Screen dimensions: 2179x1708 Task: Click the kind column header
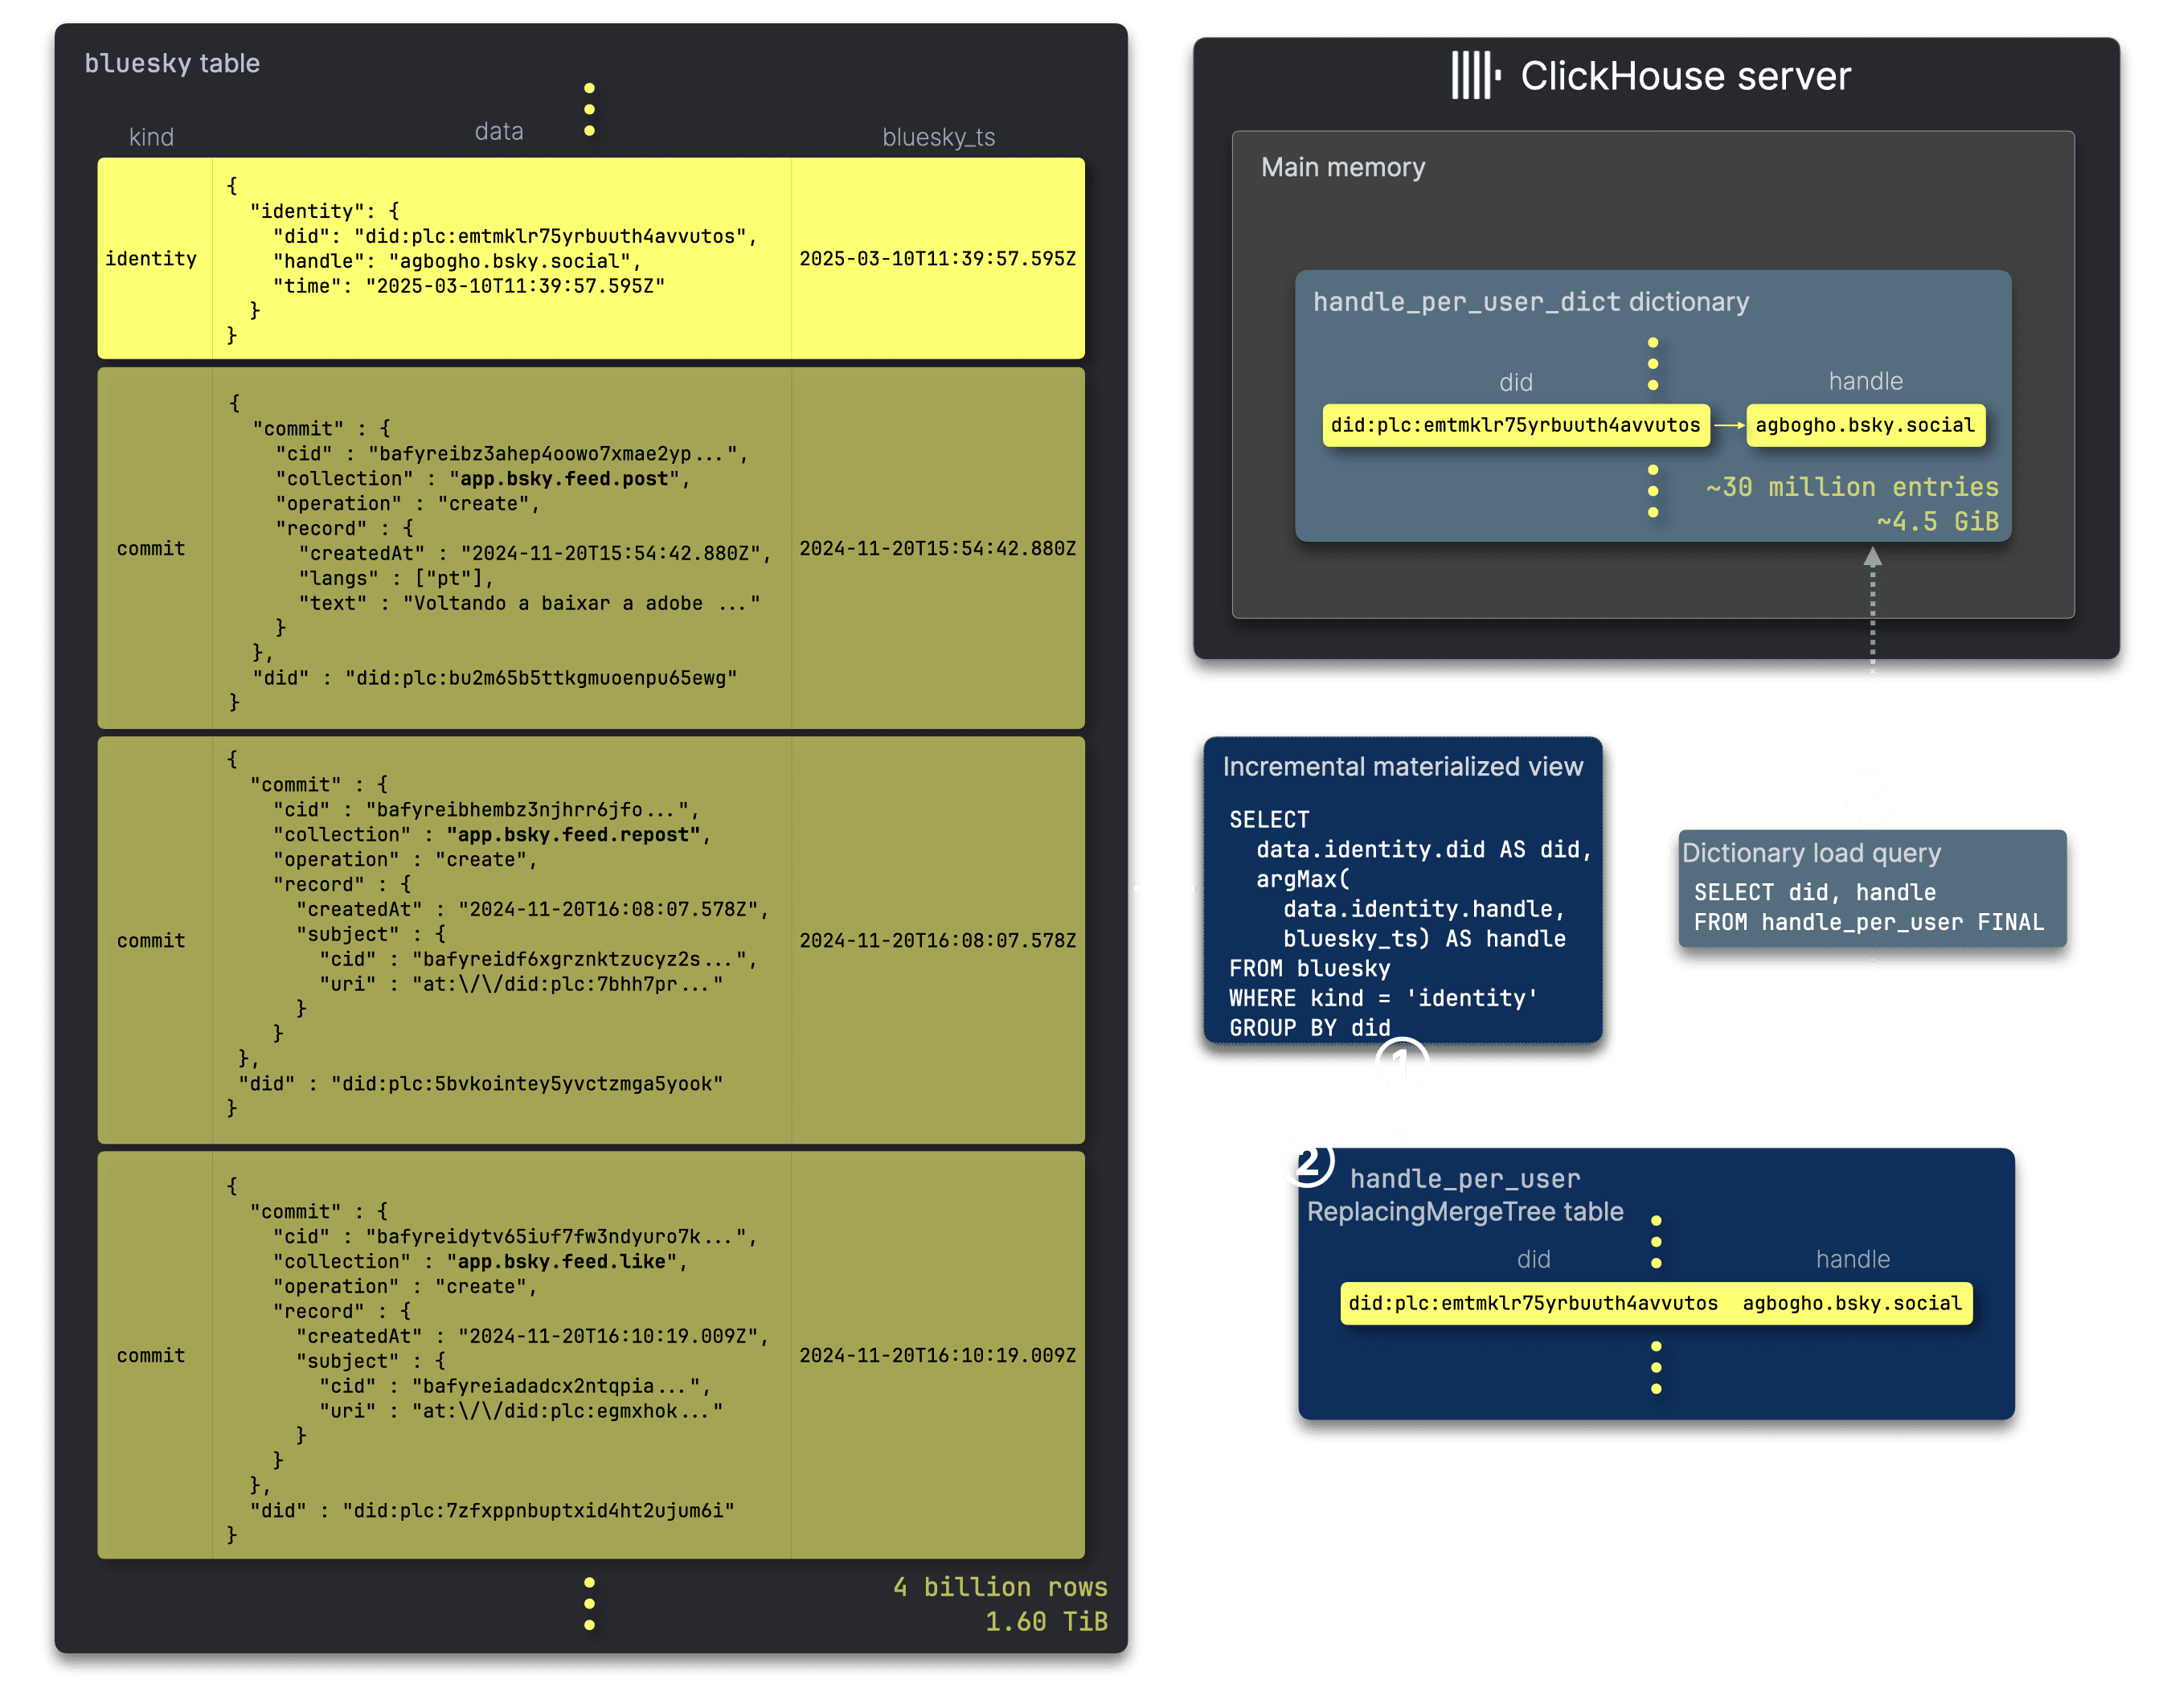coord(151,137)
